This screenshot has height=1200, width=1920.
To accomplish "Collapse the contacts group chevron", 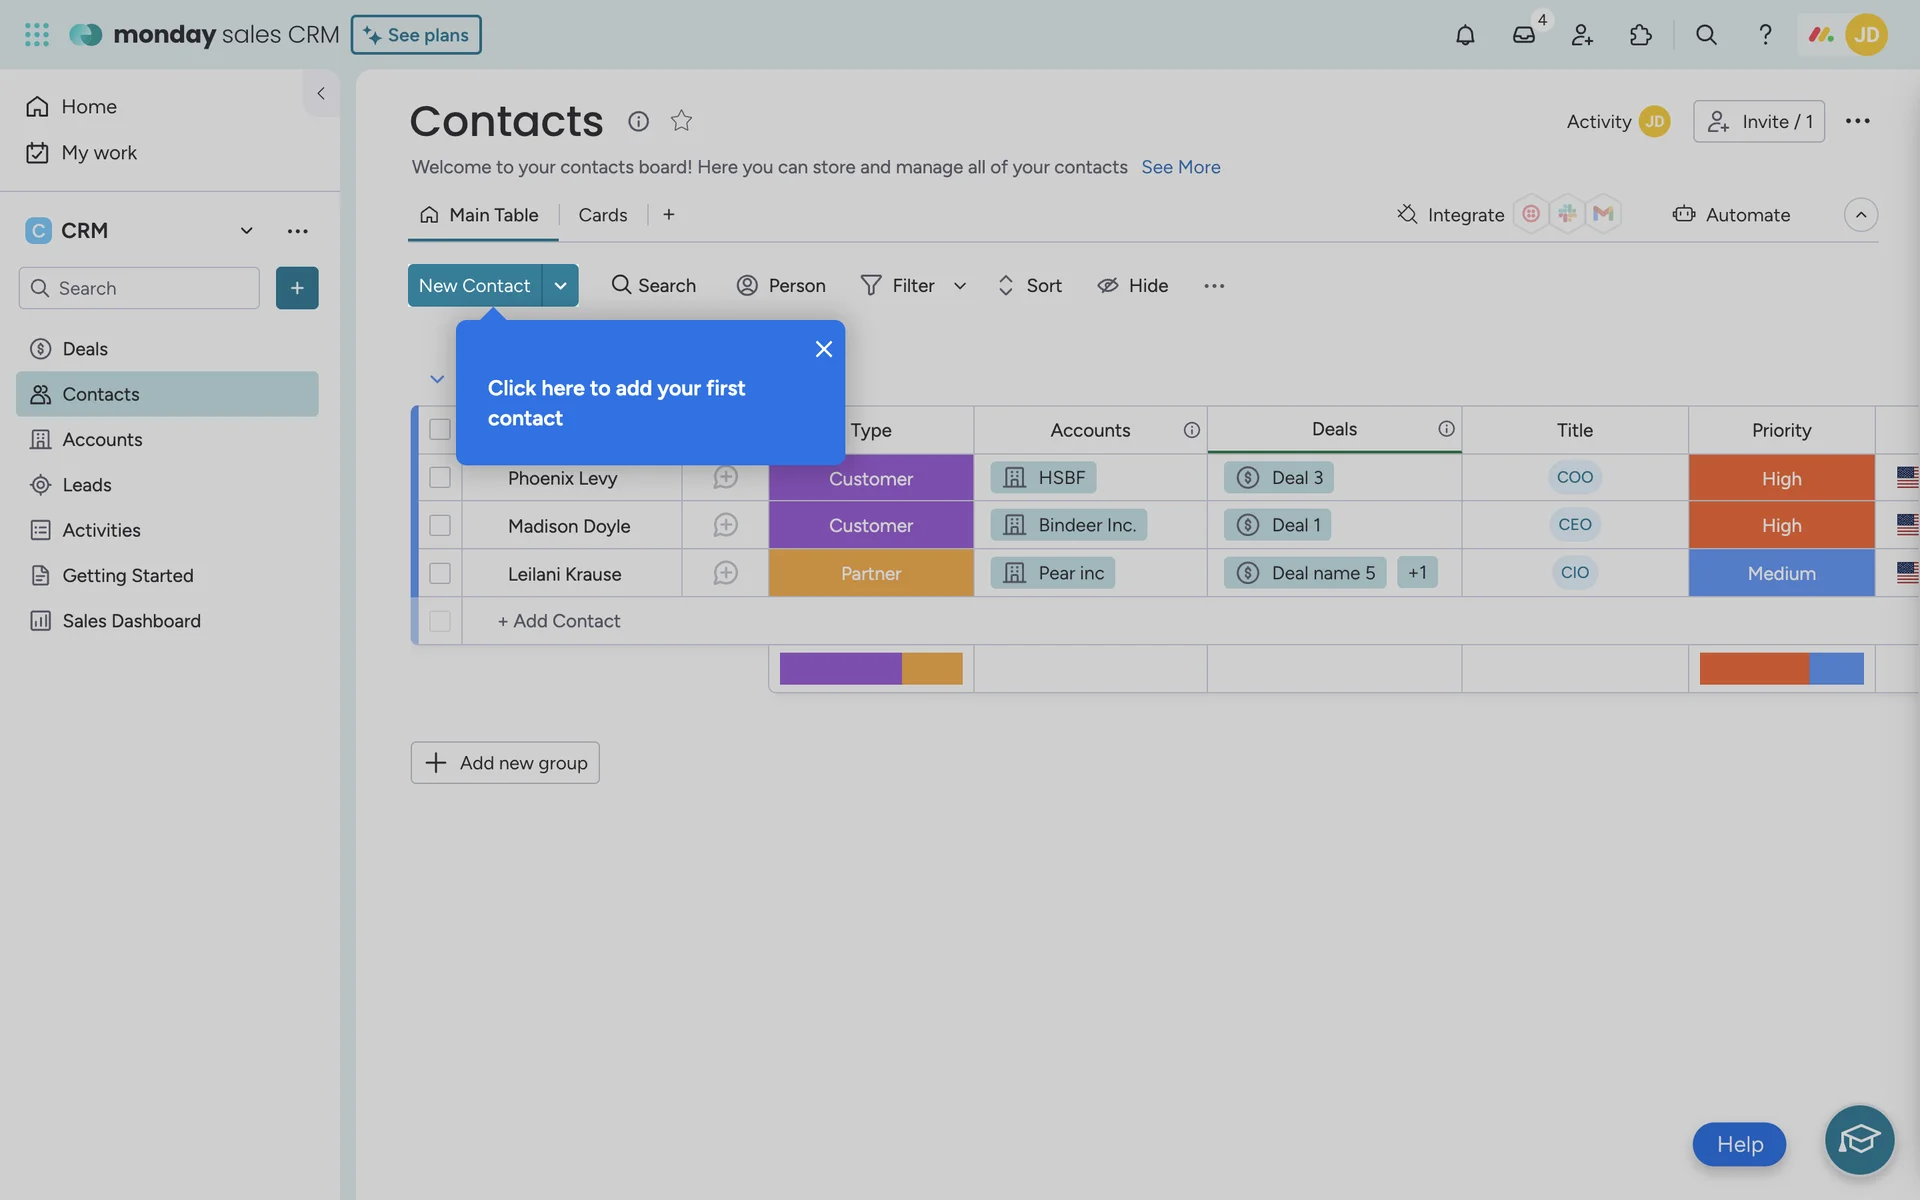I will coord(437,379).
